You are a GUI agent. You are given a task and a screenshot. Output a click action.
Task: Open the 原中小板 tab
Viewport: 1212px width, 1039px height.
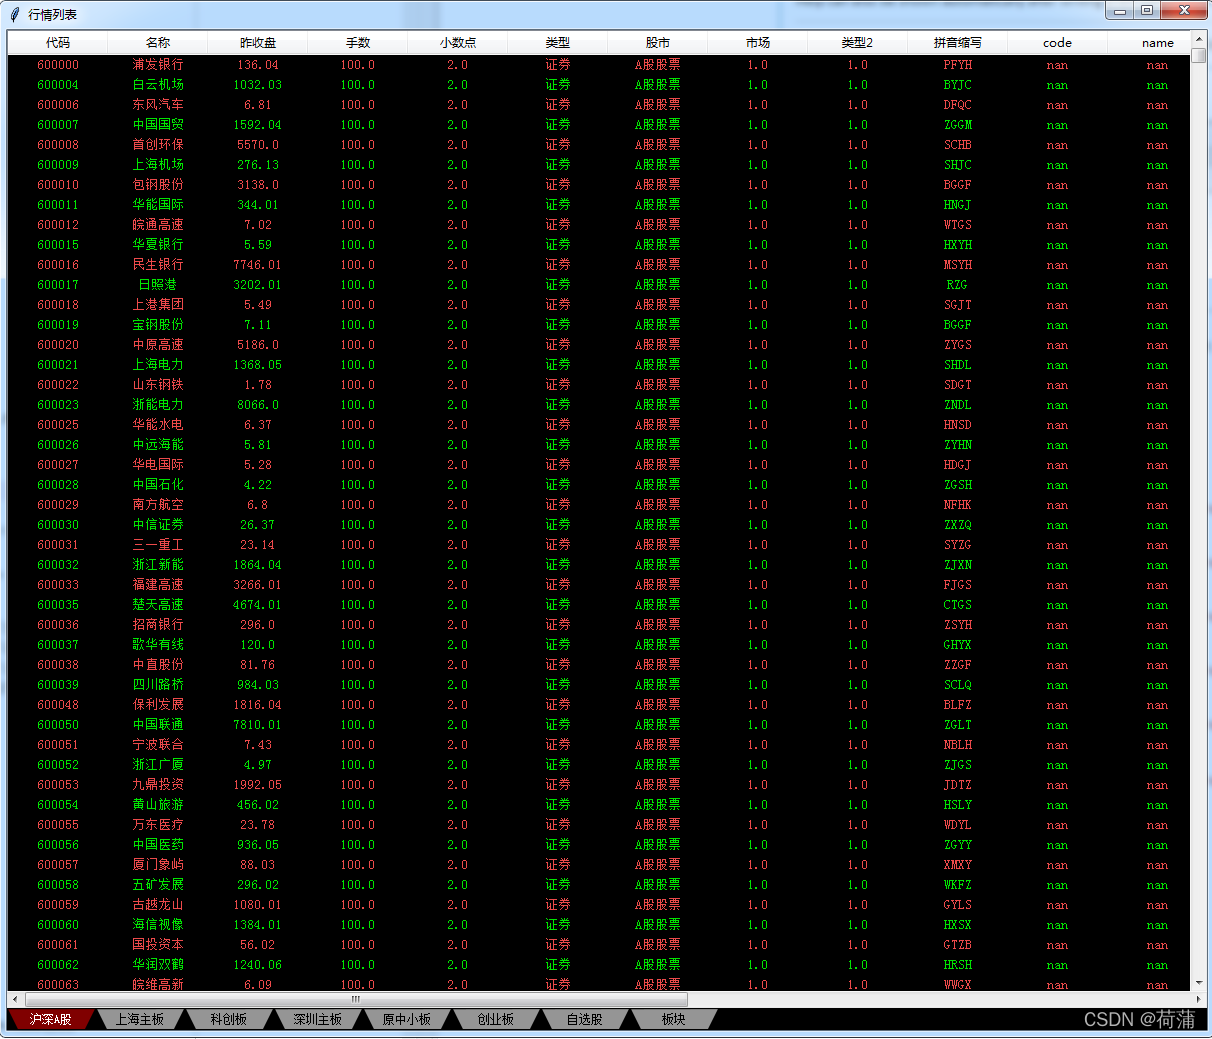406,1019
